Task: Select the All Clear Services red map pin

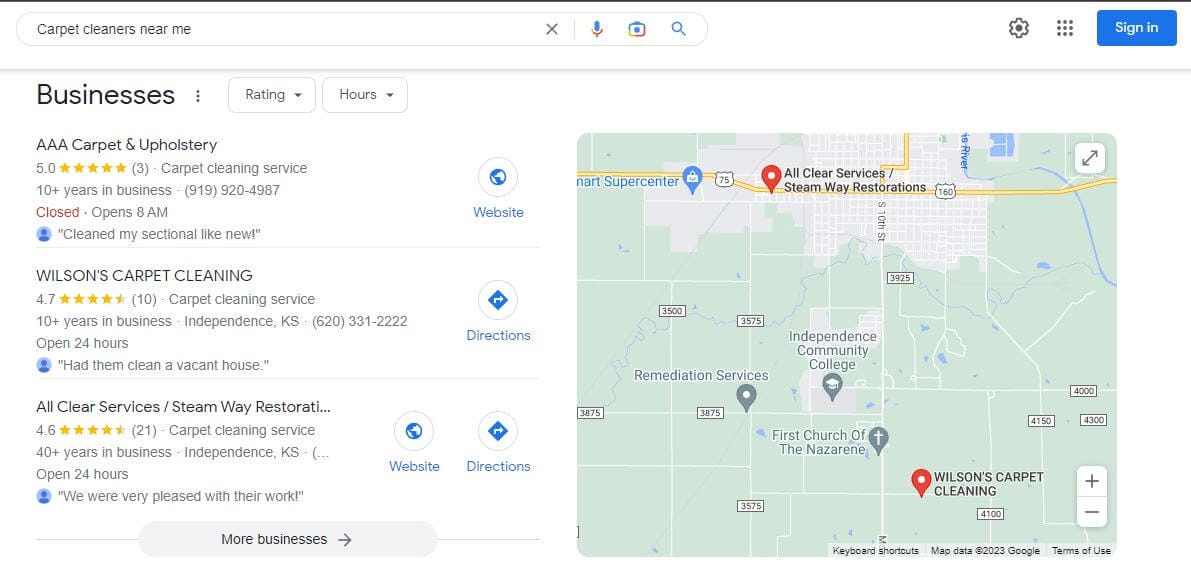Action: tap(772, 179)
